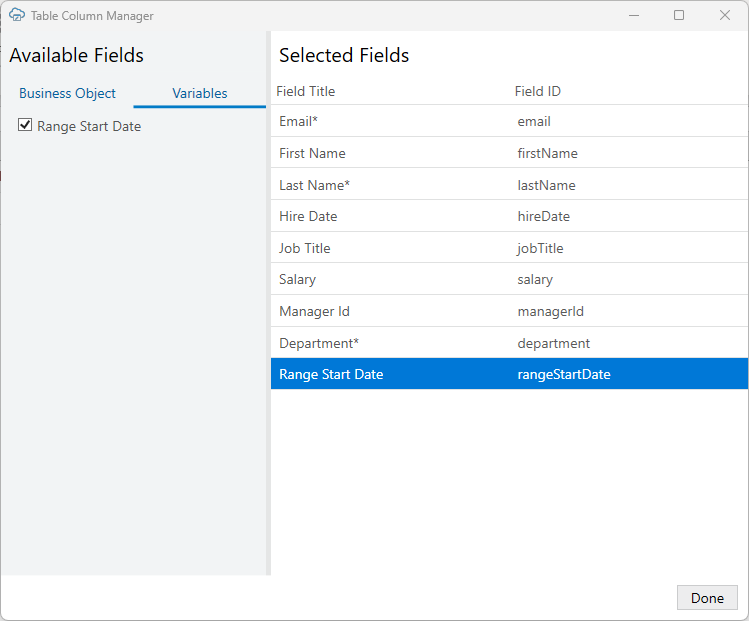The image size is (749, 621).
Task: Open the Variables tab
Action: coord(200,93)
